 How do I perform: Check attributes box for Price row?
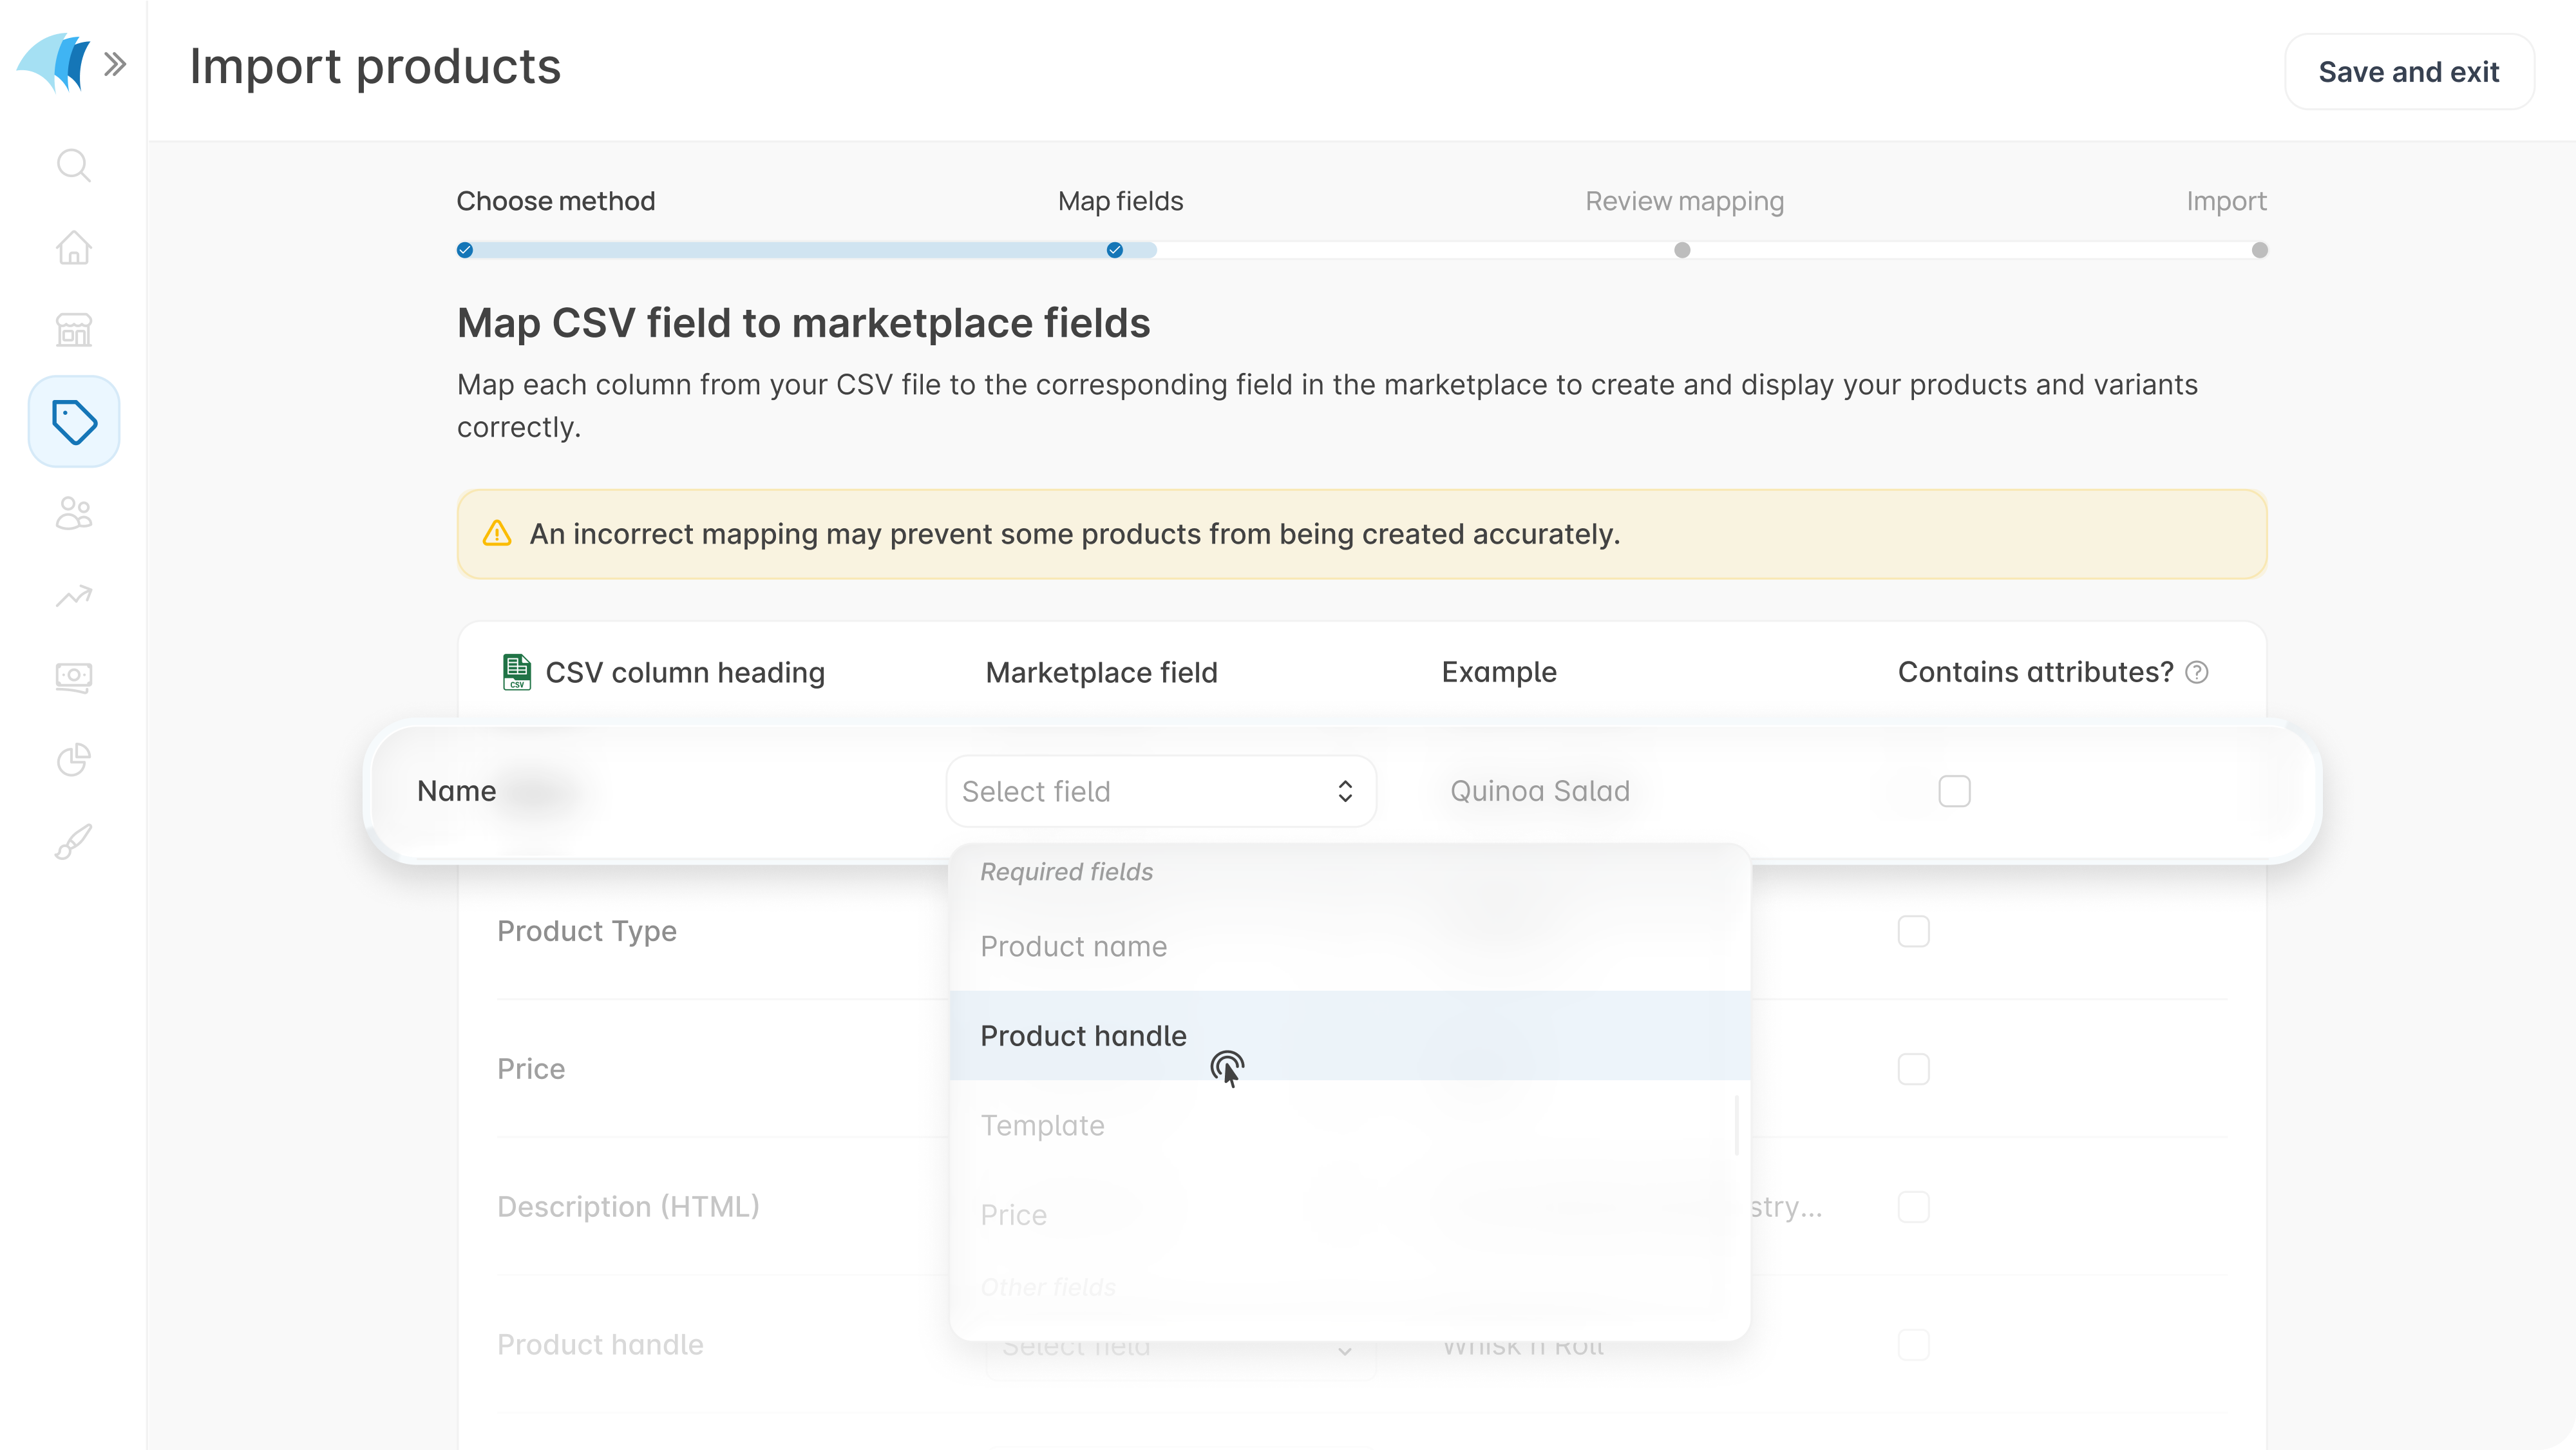point(1912,1069)
